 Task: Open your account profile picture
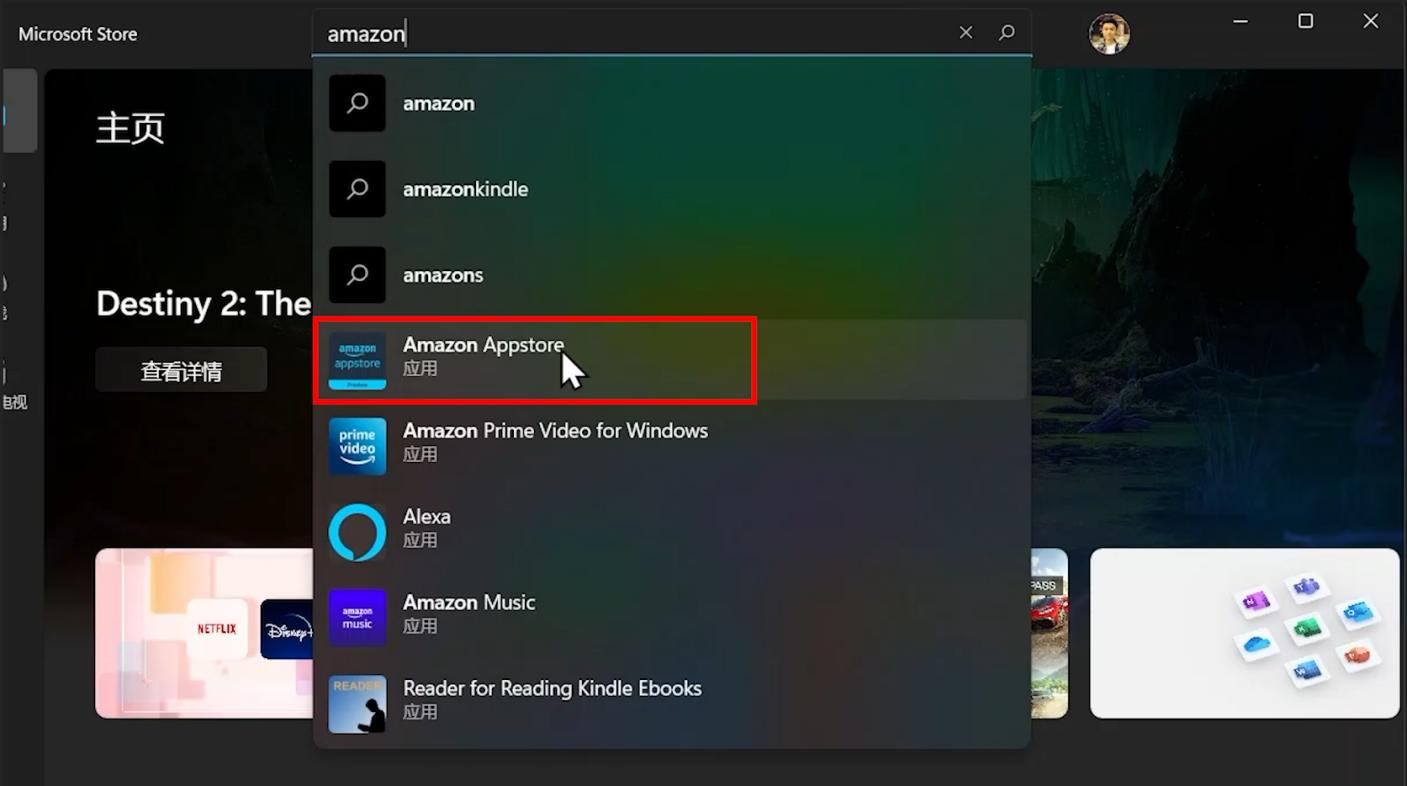click(x=1109, y=33)
